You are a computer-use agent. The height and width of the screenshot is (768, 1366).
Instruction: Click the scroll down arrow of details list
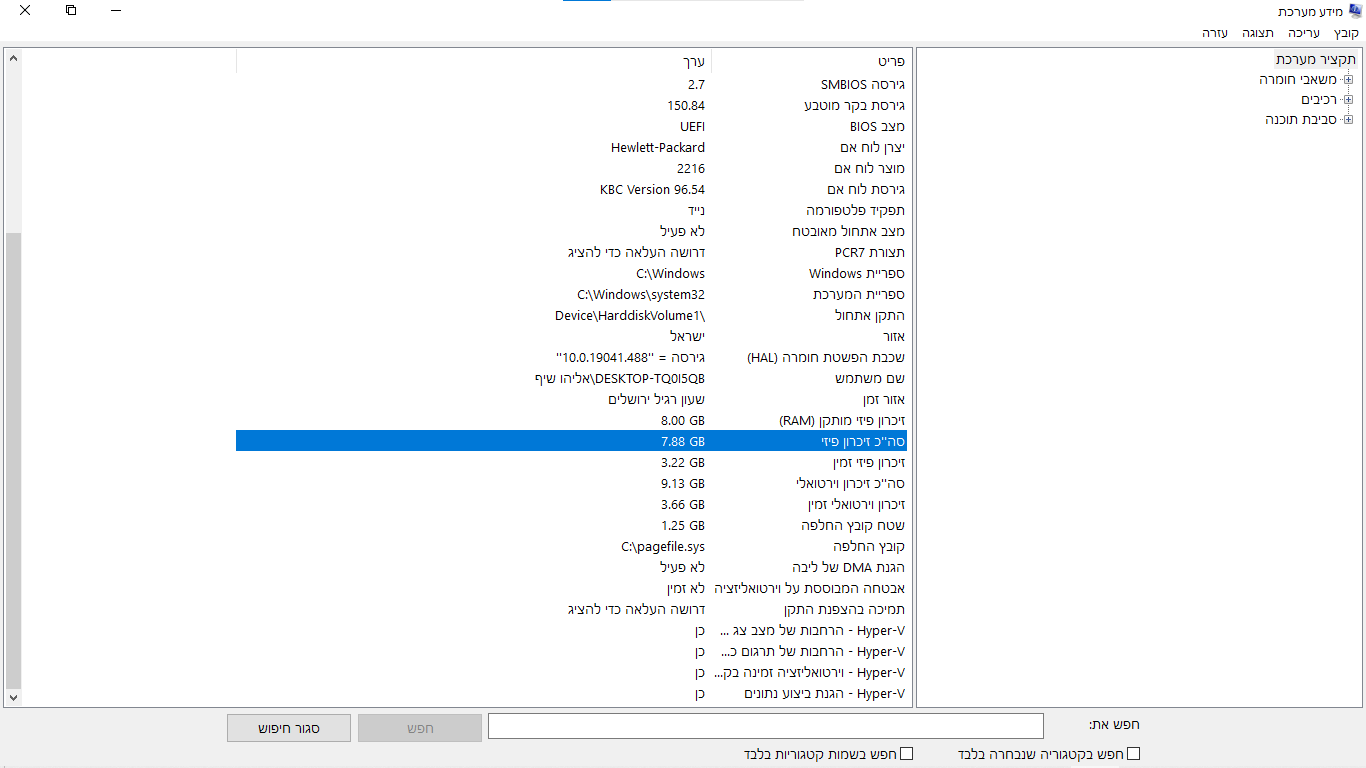pos(13,697)
